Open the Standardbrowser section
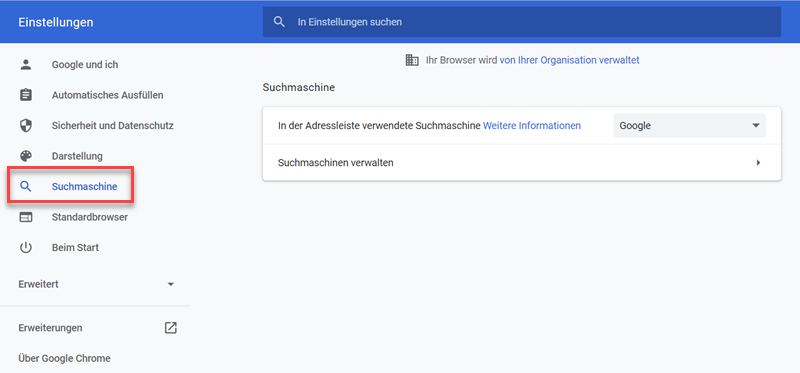Screen dimensions: 800x373 click(x=90, y=217)
